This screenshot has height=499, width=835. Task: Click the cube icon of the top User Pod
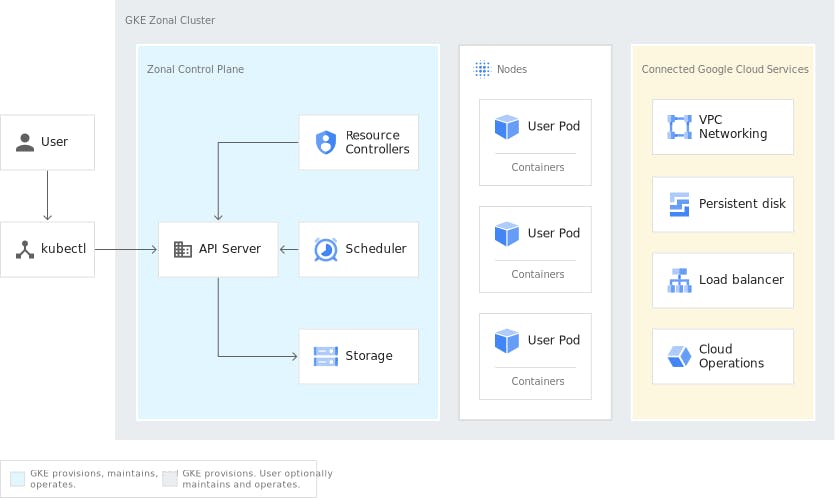pos(506,127)
